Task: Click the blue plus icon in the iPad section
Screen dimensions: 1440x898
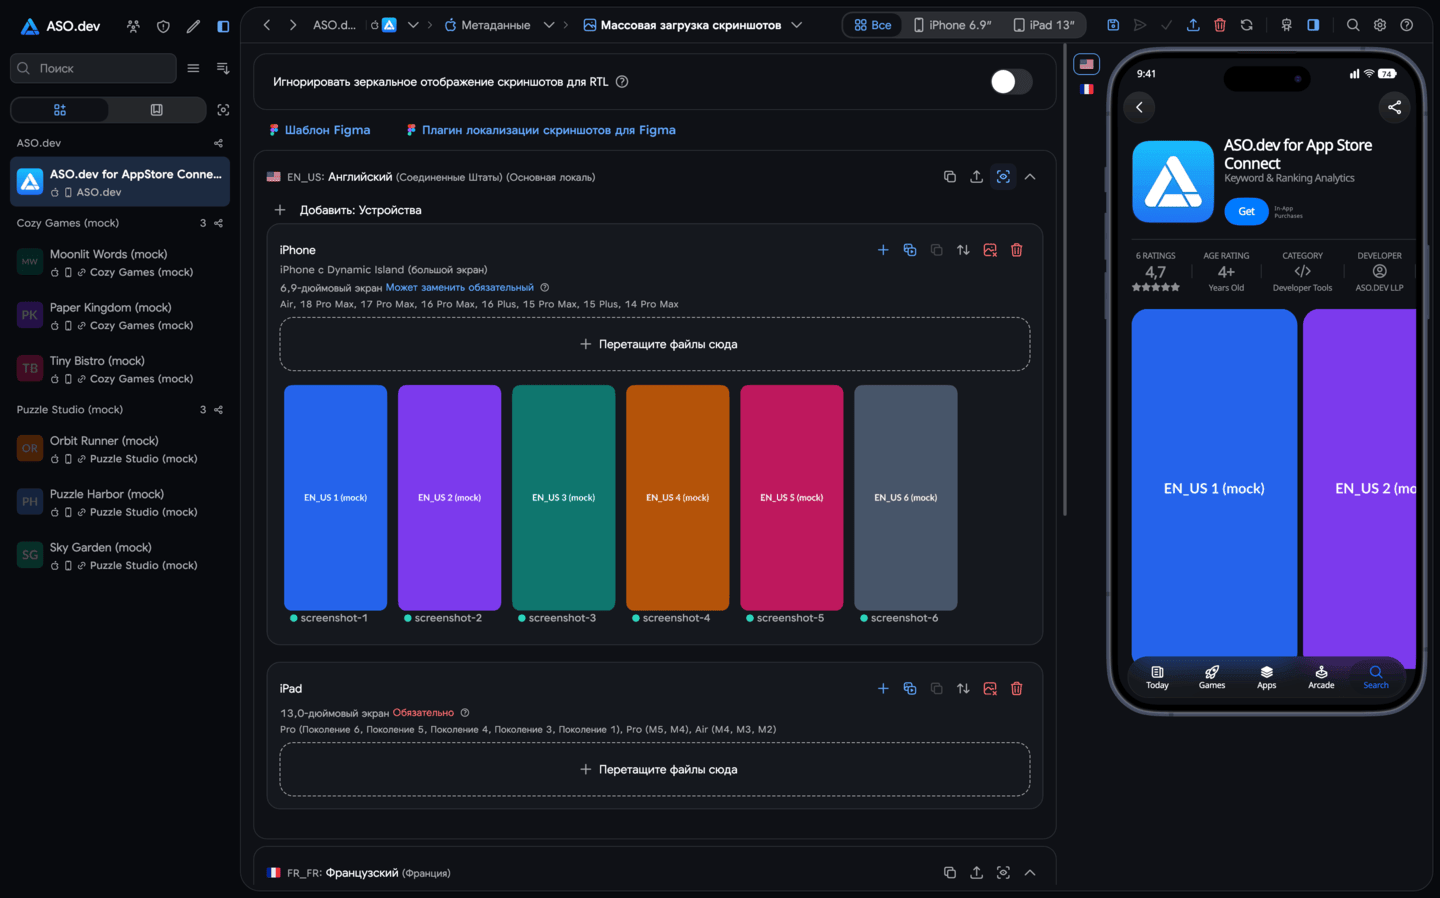Action: pyautogui.click(x=883, y=688)
